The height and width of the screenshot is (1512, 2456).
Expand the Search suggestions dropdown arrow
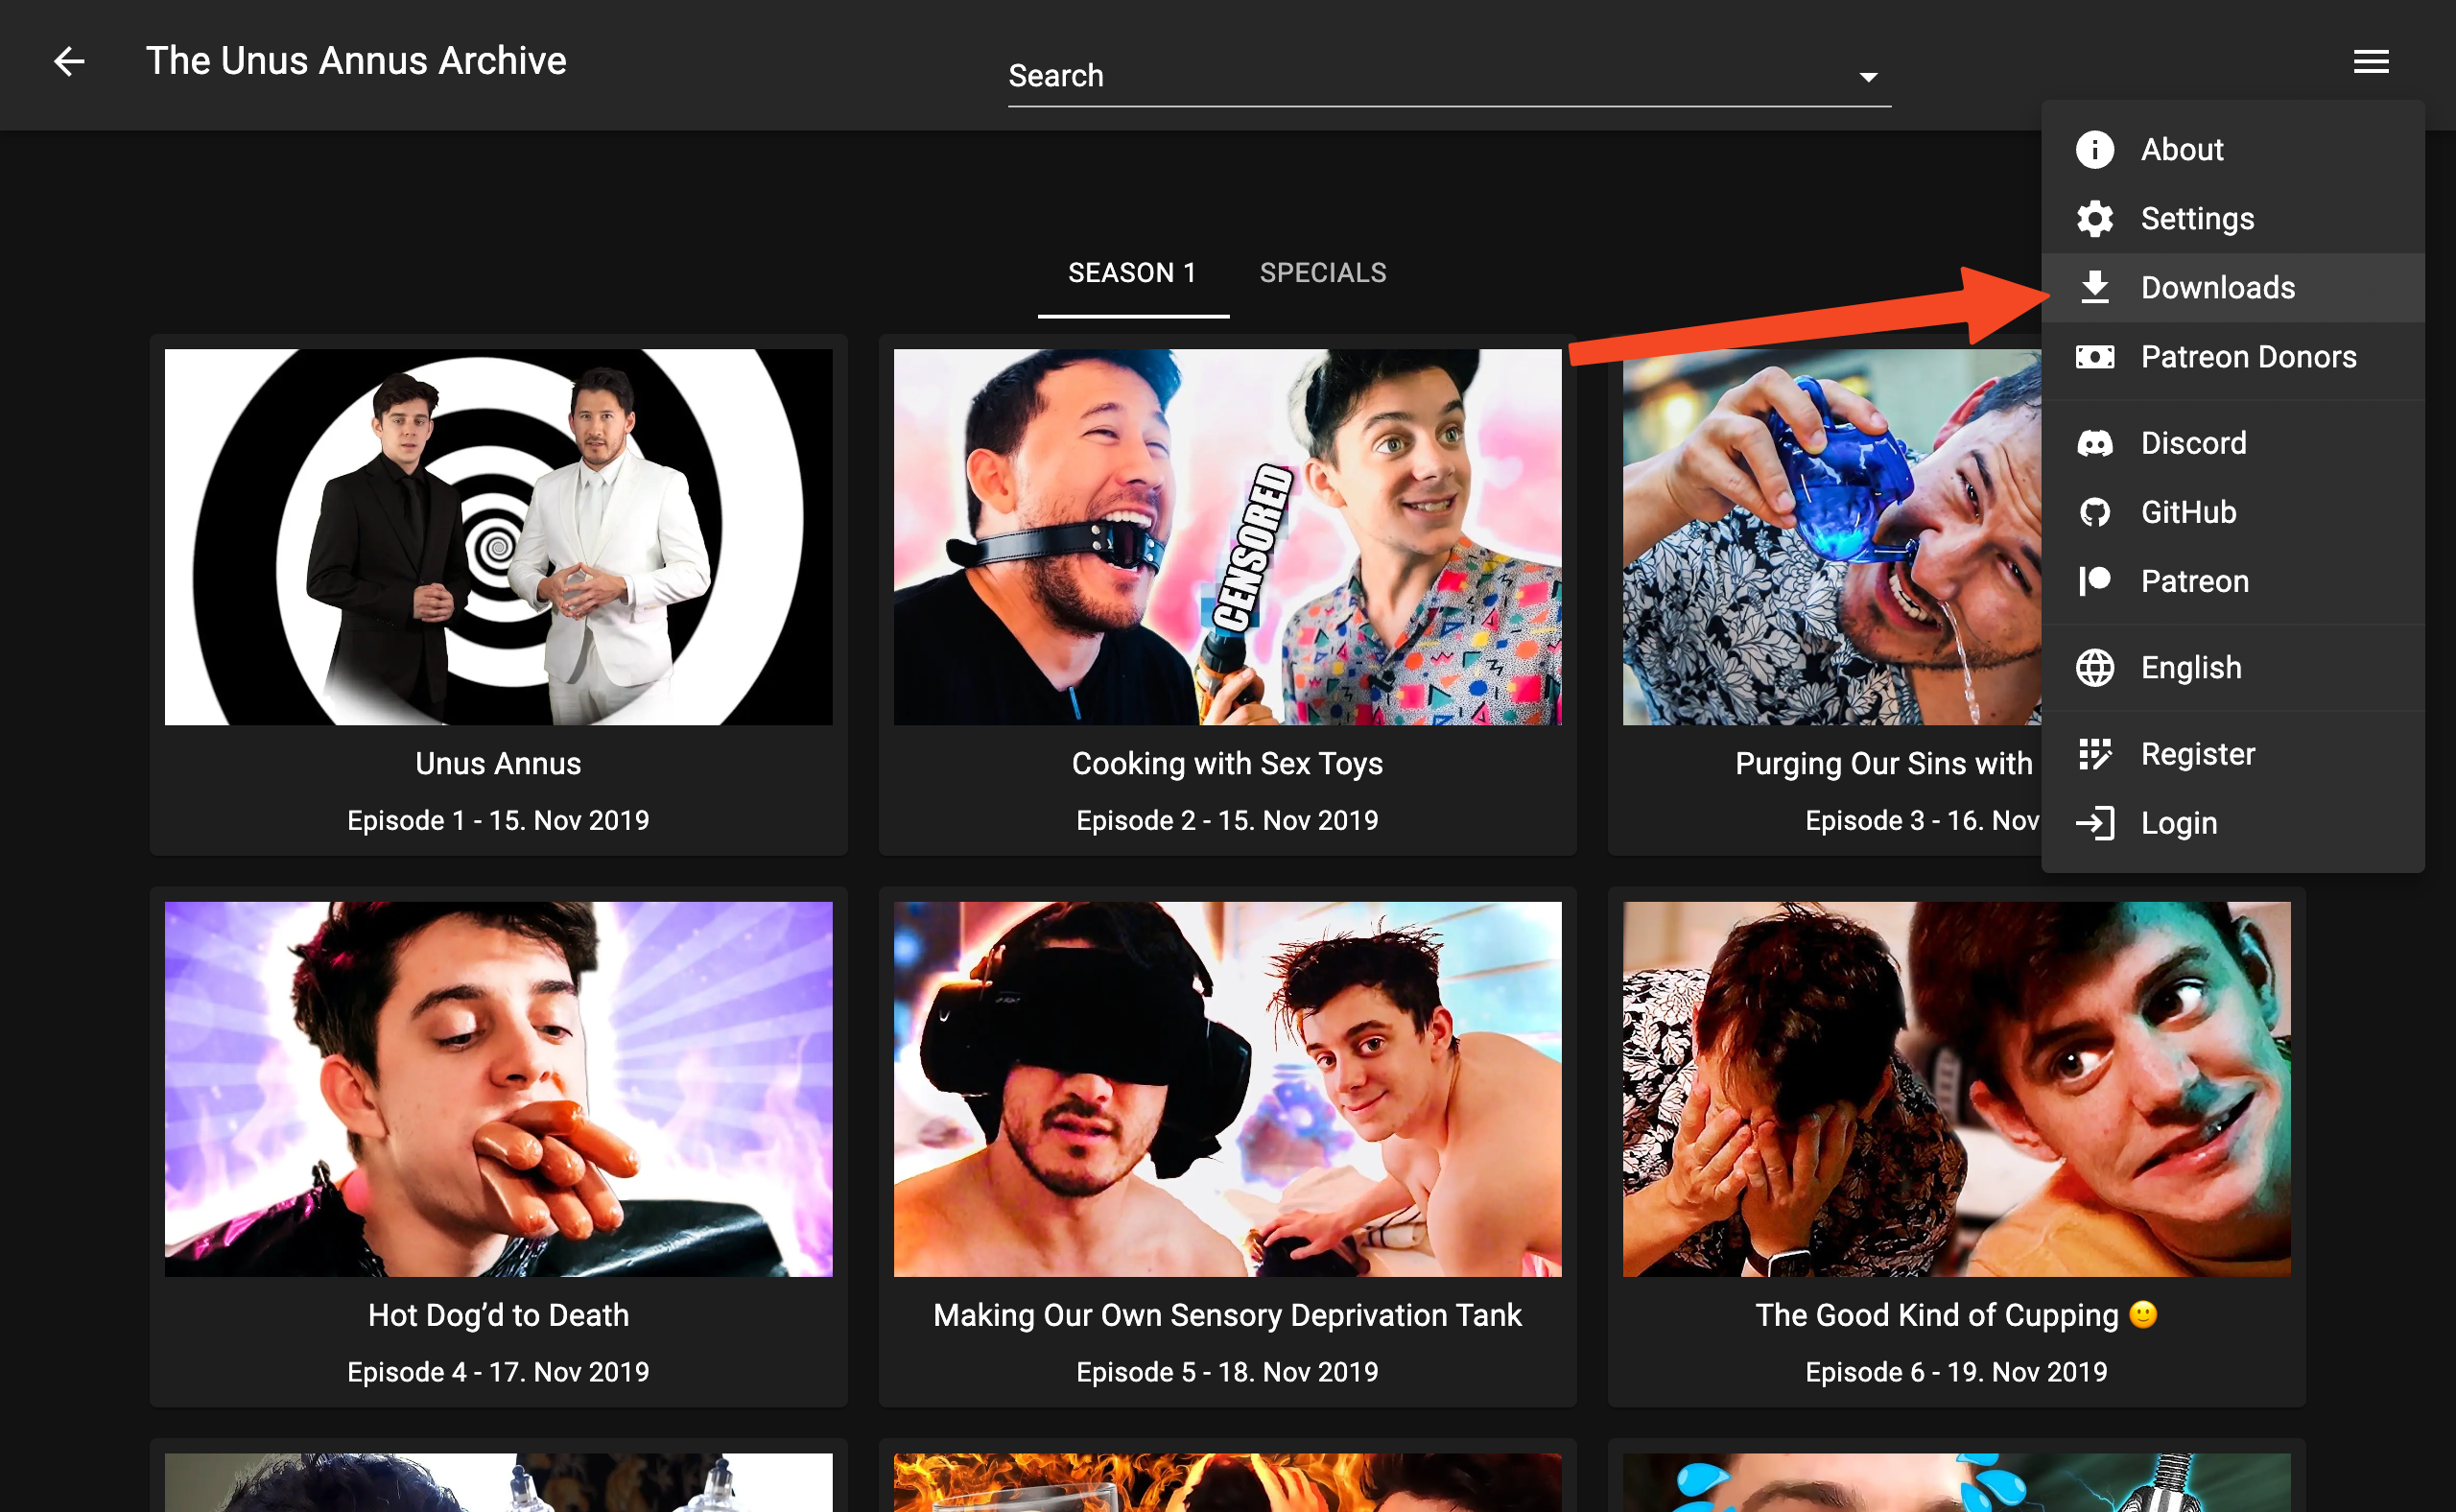pos(1868,77)
